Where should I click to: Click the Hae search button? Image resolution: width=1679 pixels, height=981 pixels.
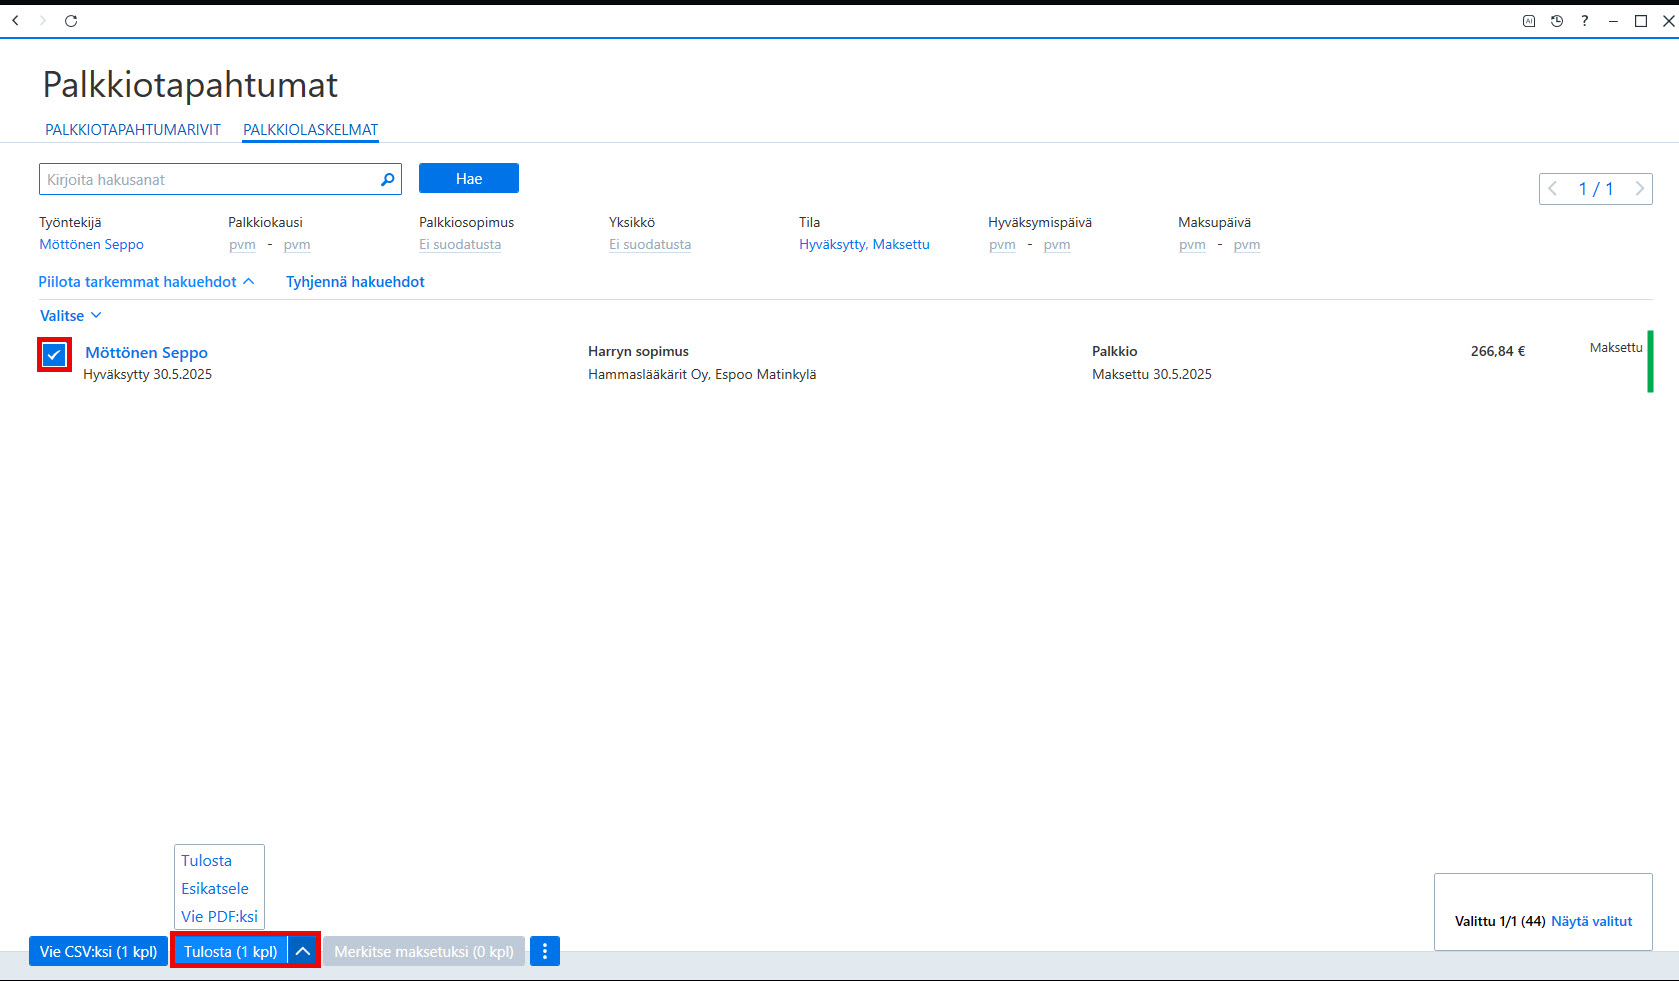click(469, 178)
